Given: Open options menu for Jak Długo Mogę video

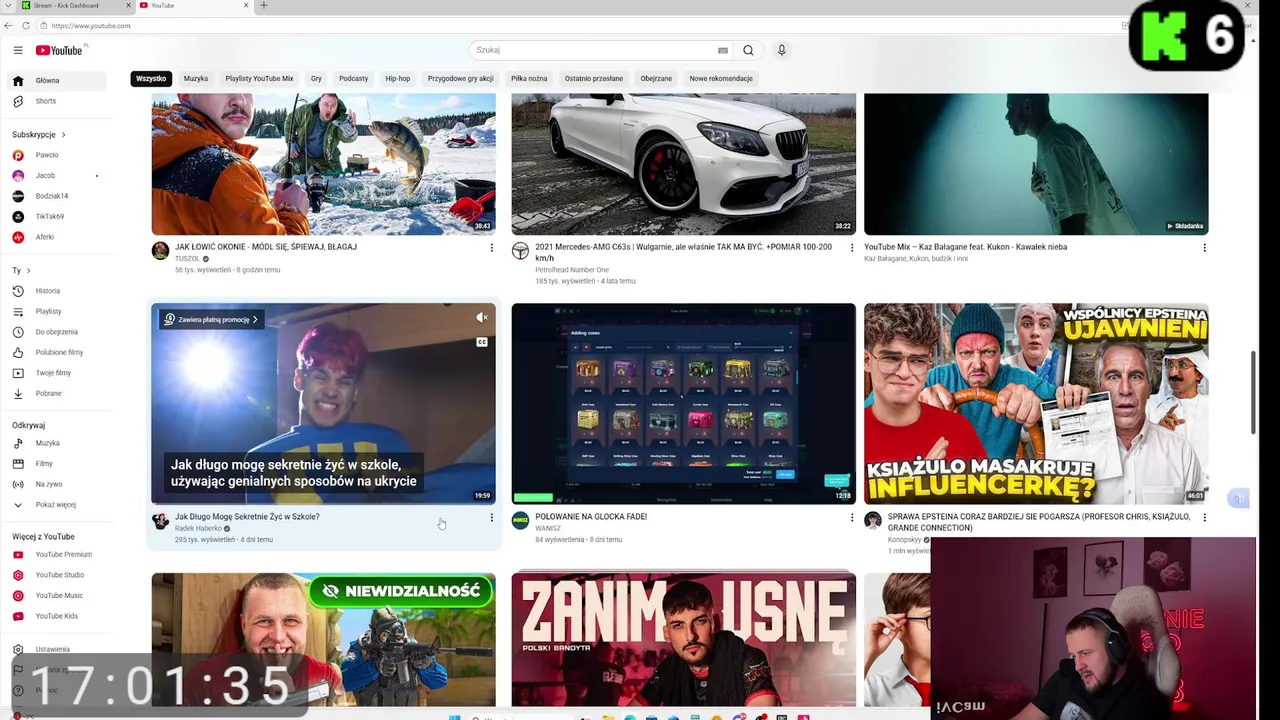Looking at the screenshot, I should click(x=491, y=518).
